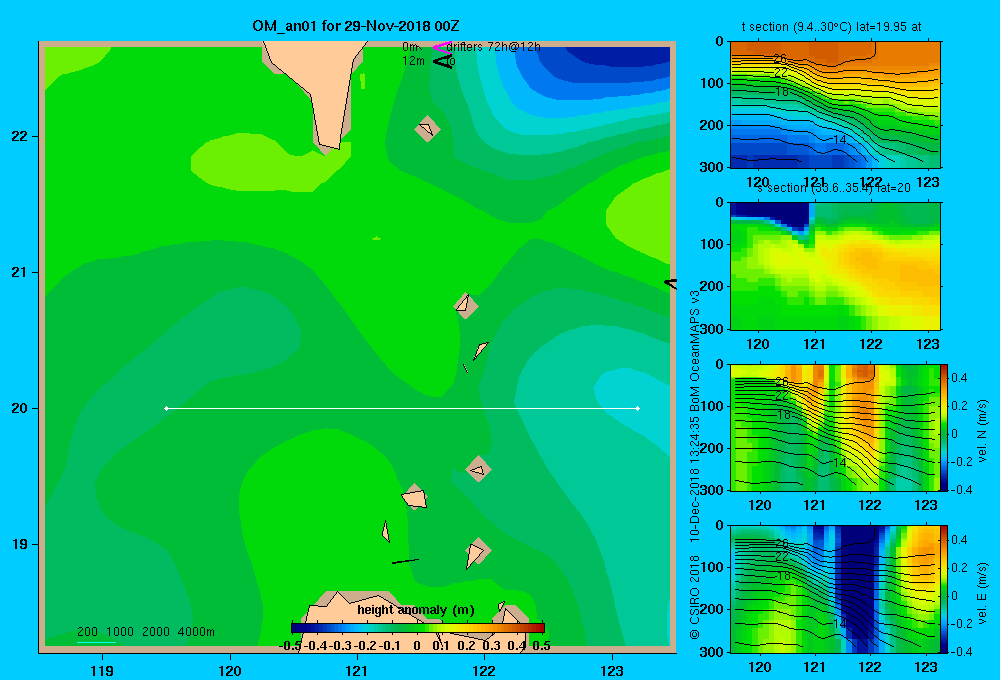Click main map latitude label 22

[x=20, y=137]
